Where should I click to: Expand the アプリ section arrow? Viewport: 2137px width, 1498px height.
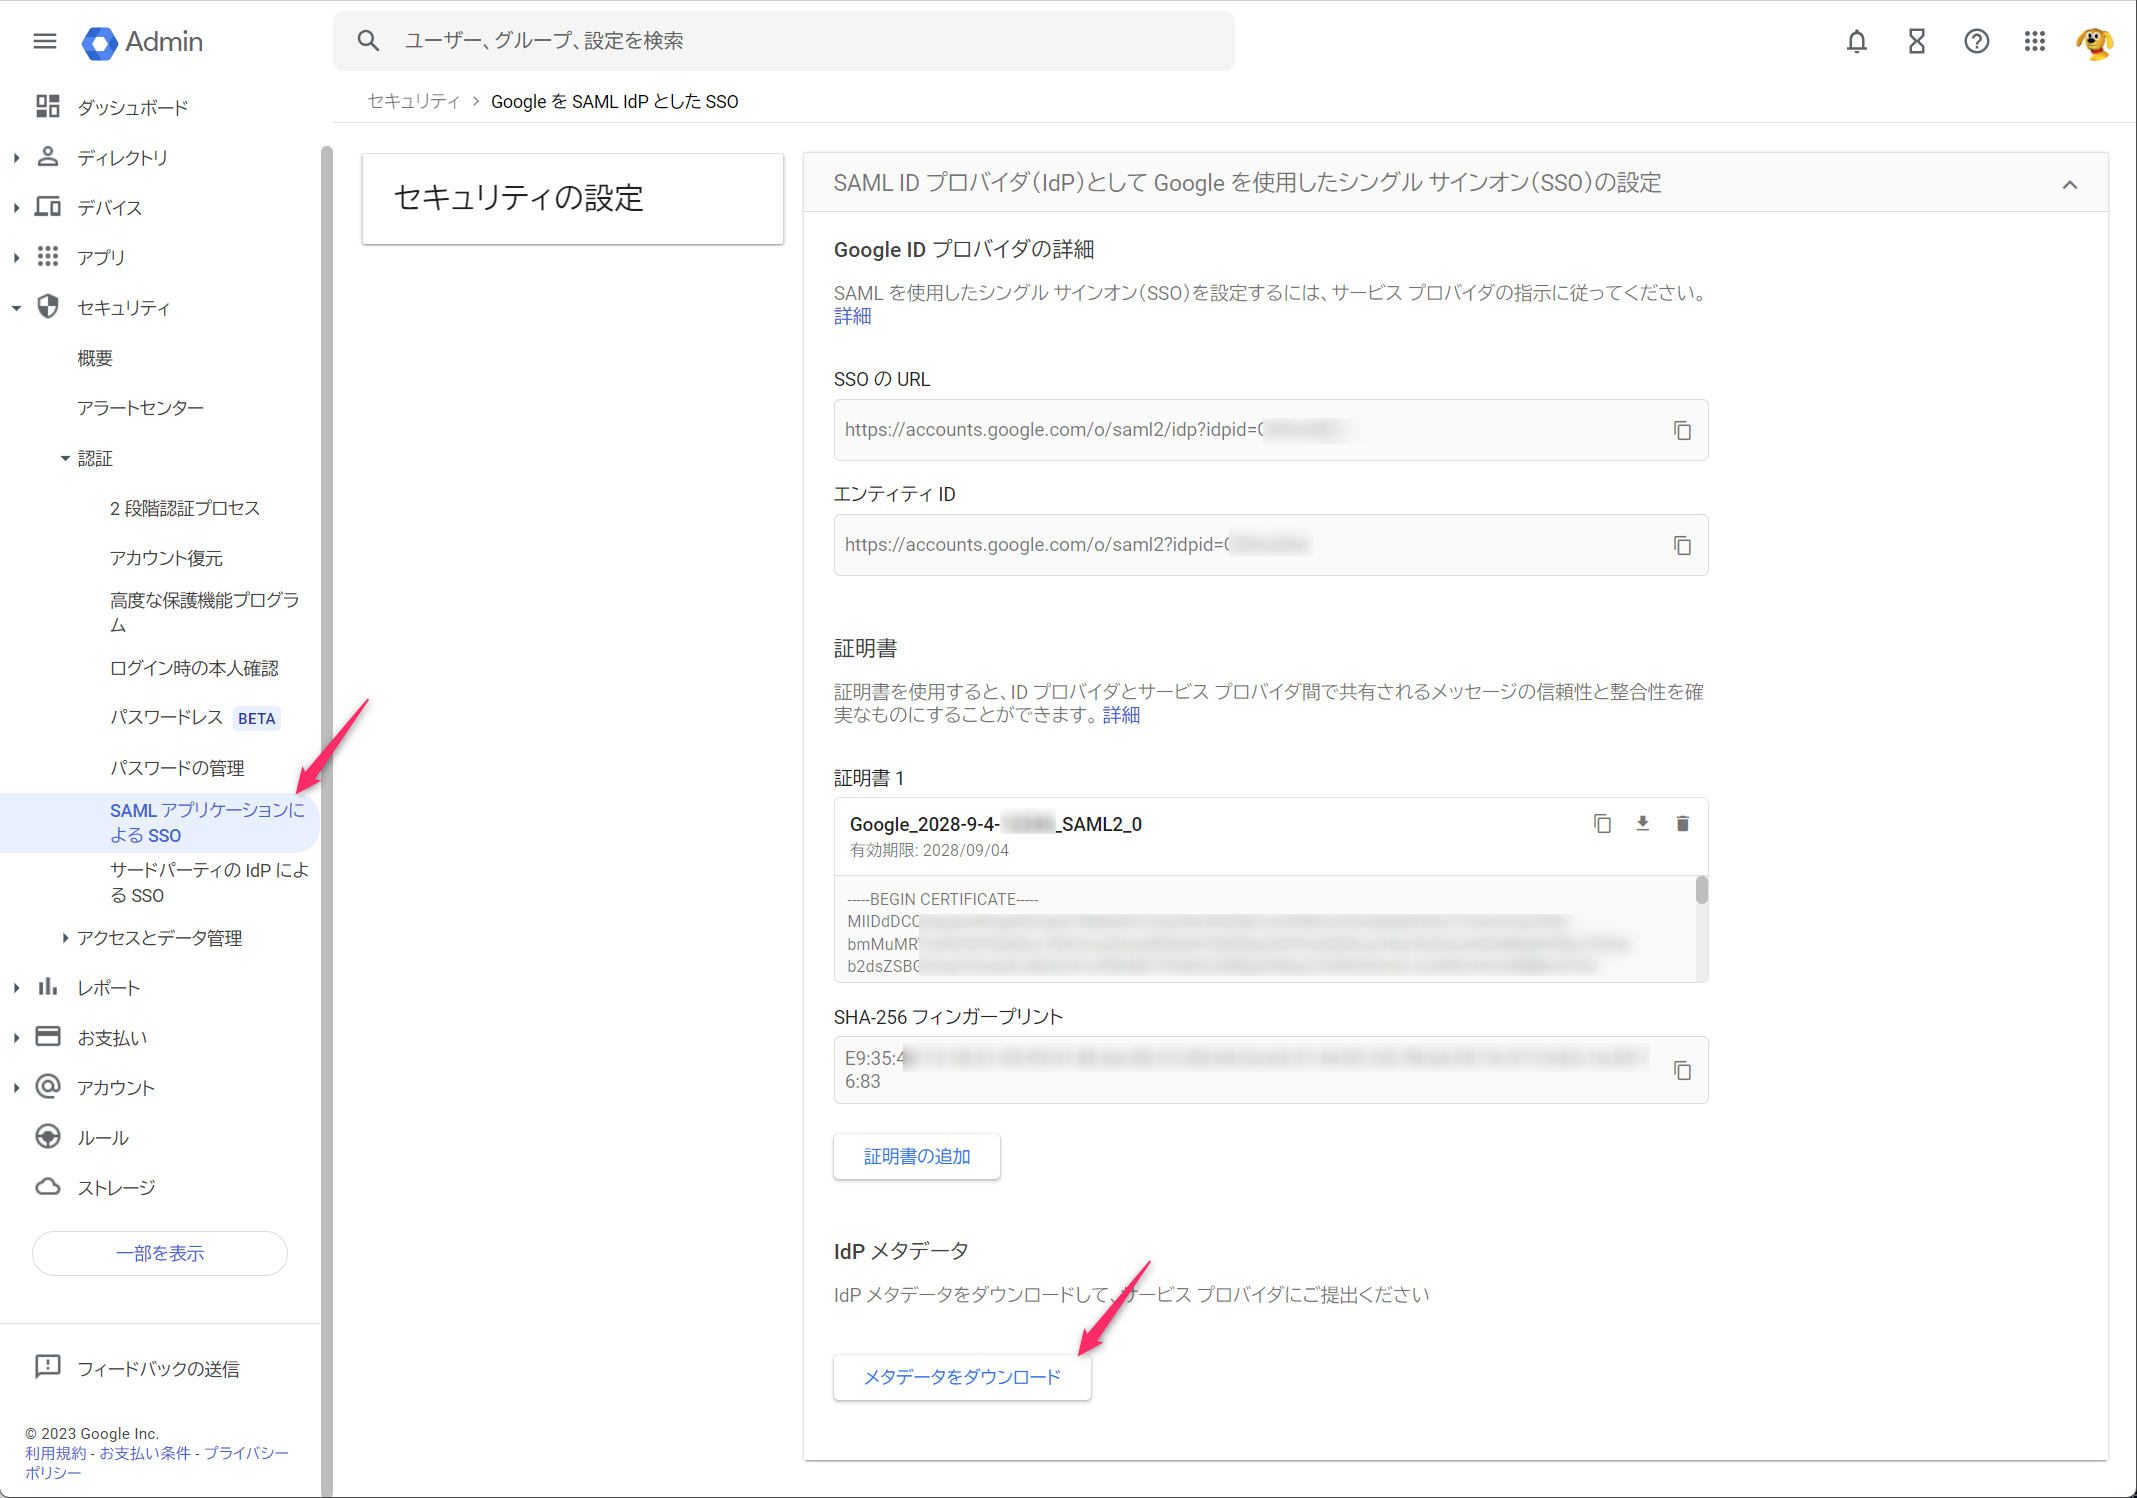[x=16, y=258]
